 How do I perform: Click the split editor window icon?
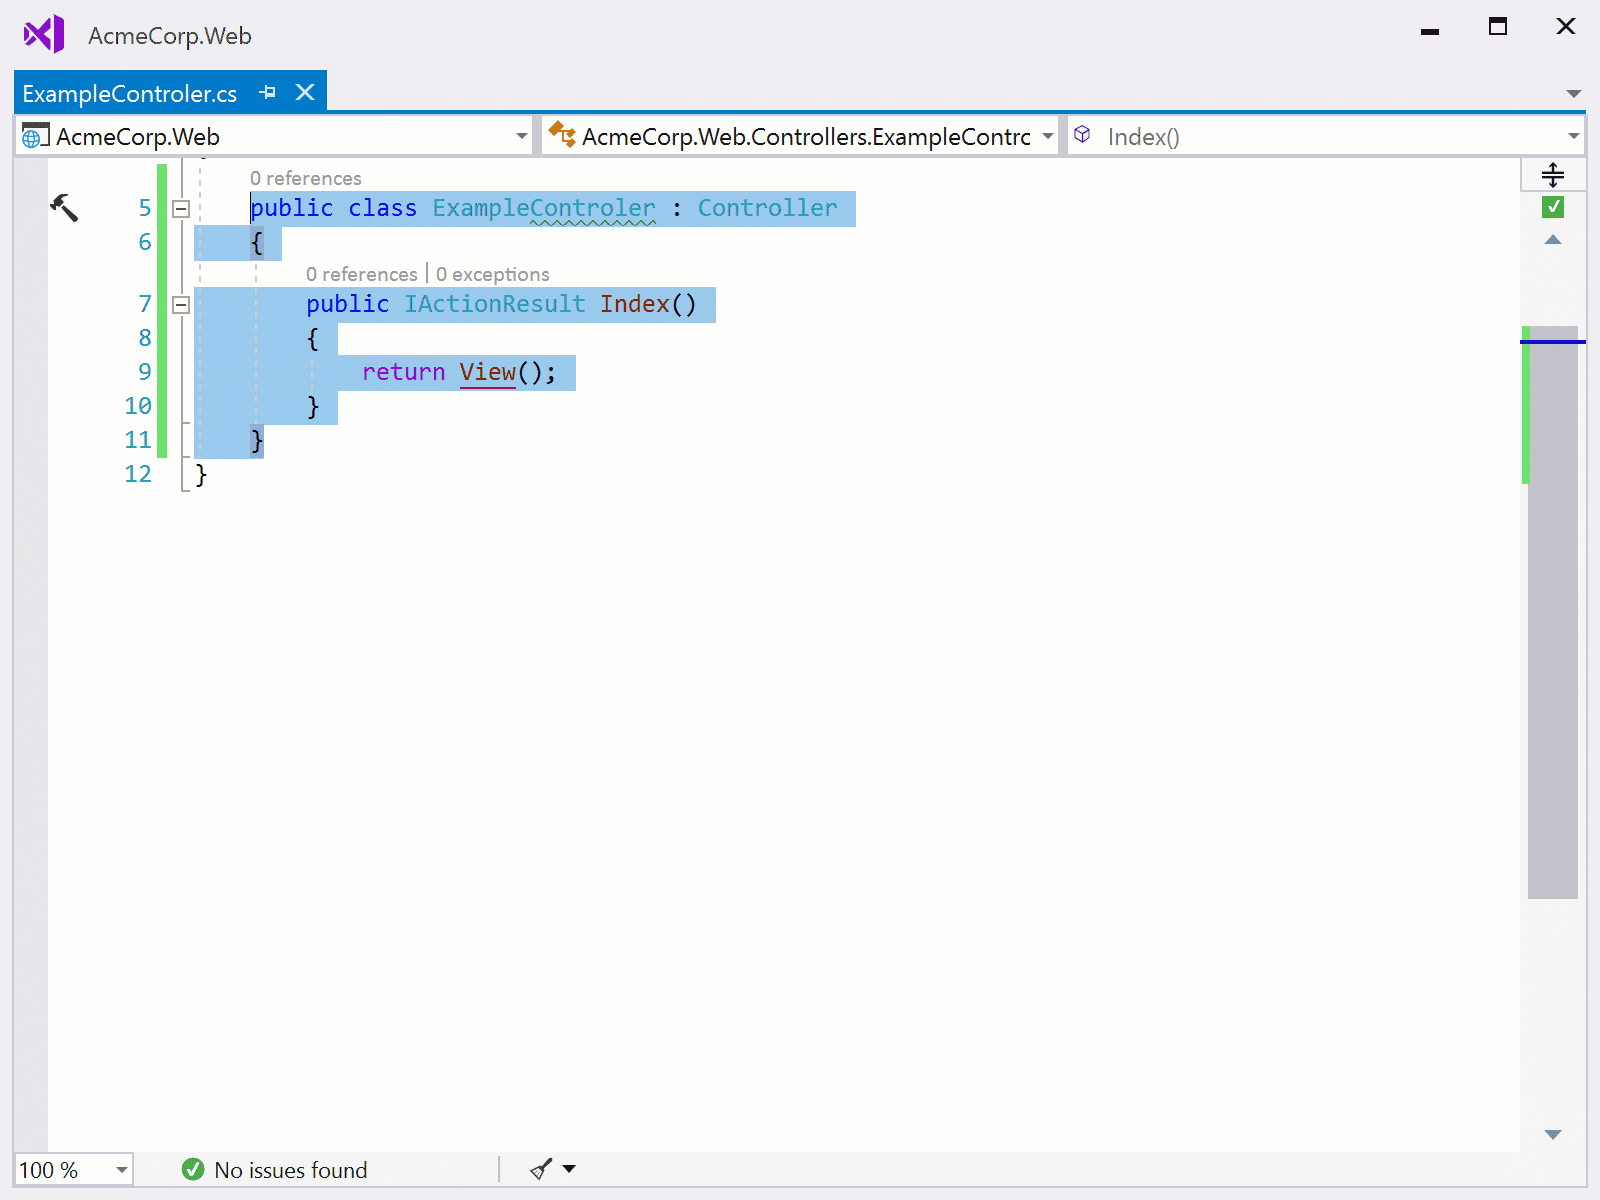[x=1553, y=174]
